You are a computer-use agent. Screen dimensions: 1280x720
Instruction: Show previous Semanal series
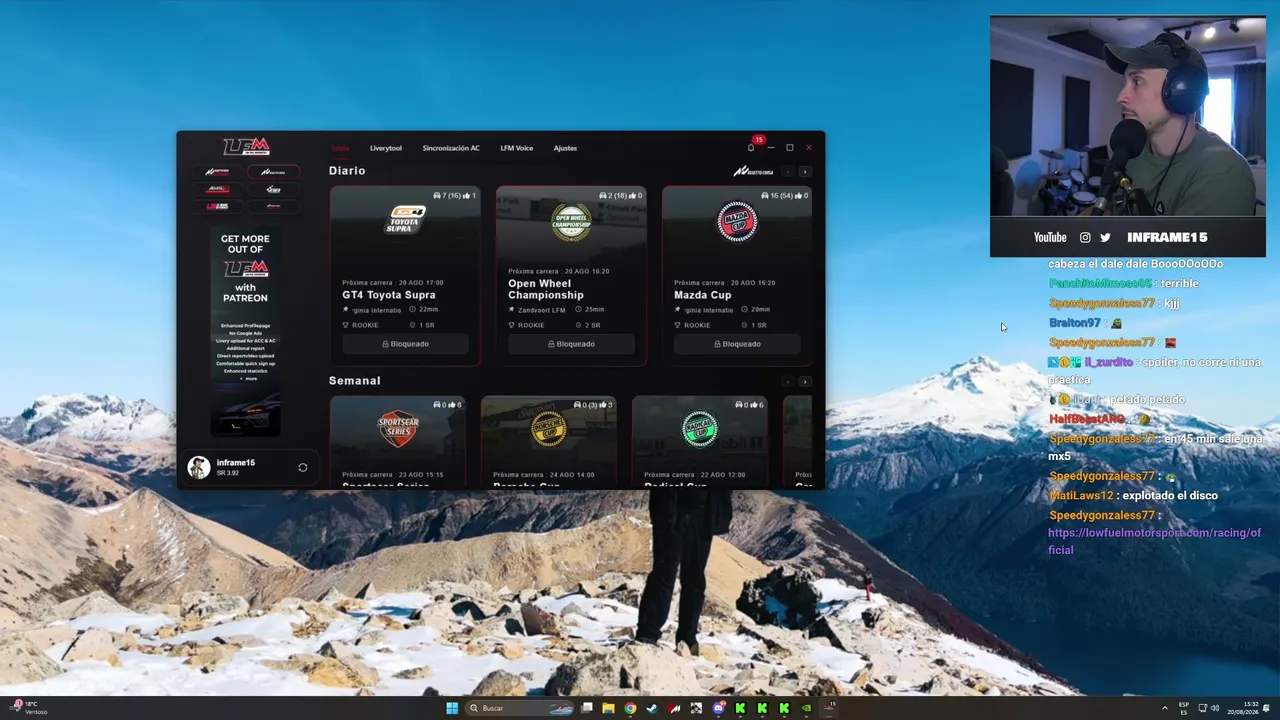coord(788,381)
